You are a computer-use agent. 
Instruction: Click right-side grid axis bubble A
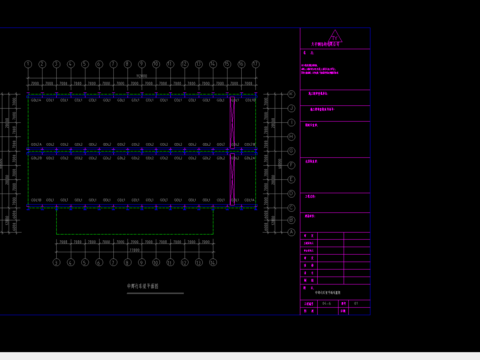click(x=292, y=232)
